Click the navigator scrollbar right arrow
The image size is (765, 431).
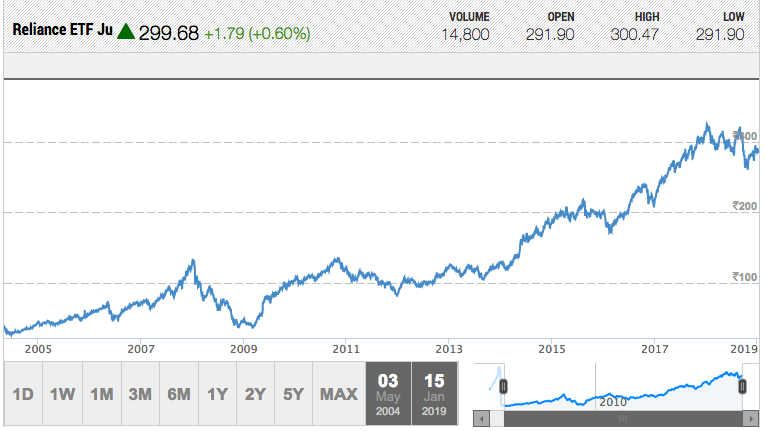[x=751, y=419]
